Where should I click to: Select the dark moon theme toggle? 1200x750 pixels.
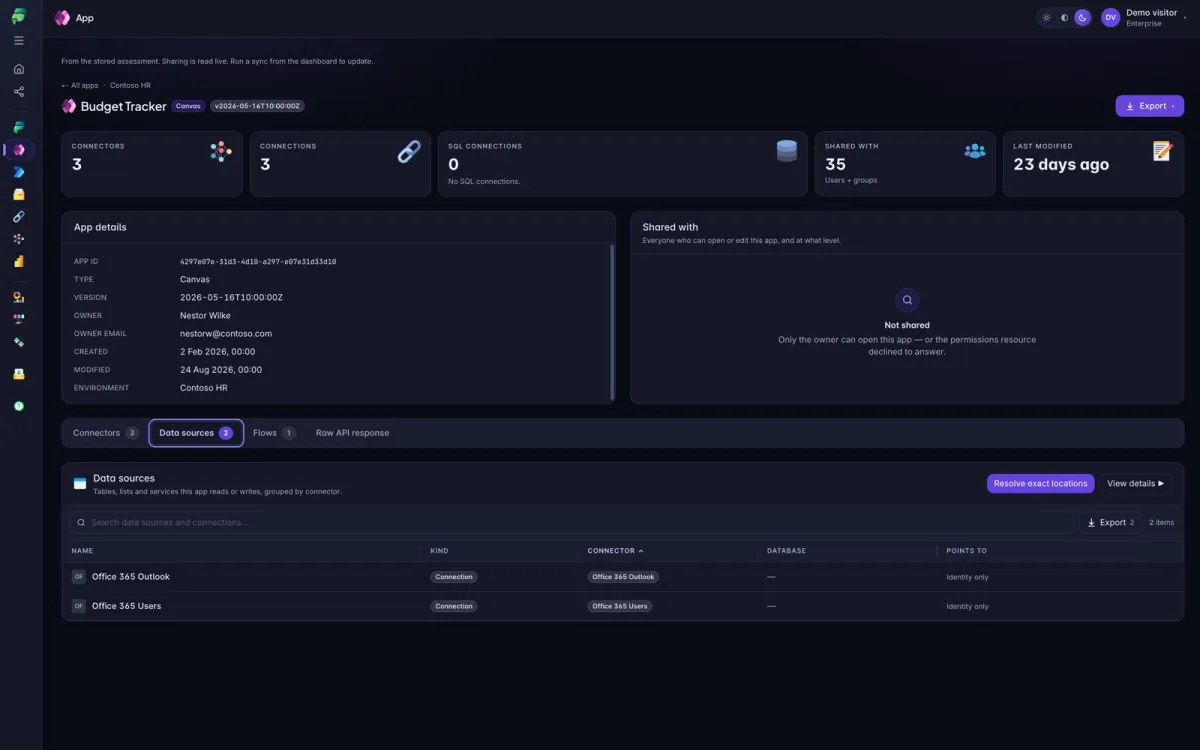tap(1082, 18)
